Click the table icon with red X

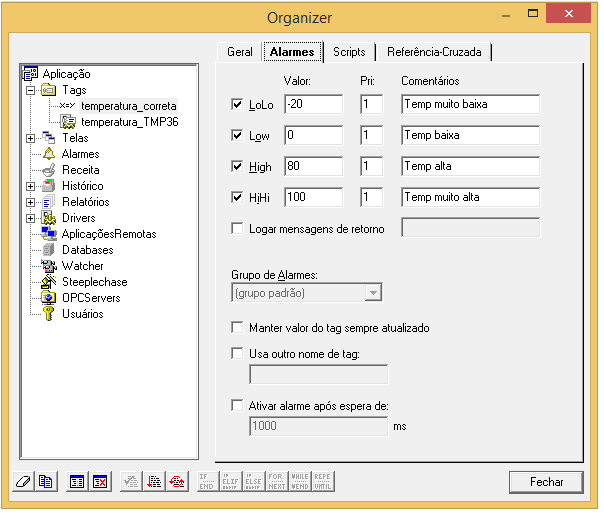[100, 481]
